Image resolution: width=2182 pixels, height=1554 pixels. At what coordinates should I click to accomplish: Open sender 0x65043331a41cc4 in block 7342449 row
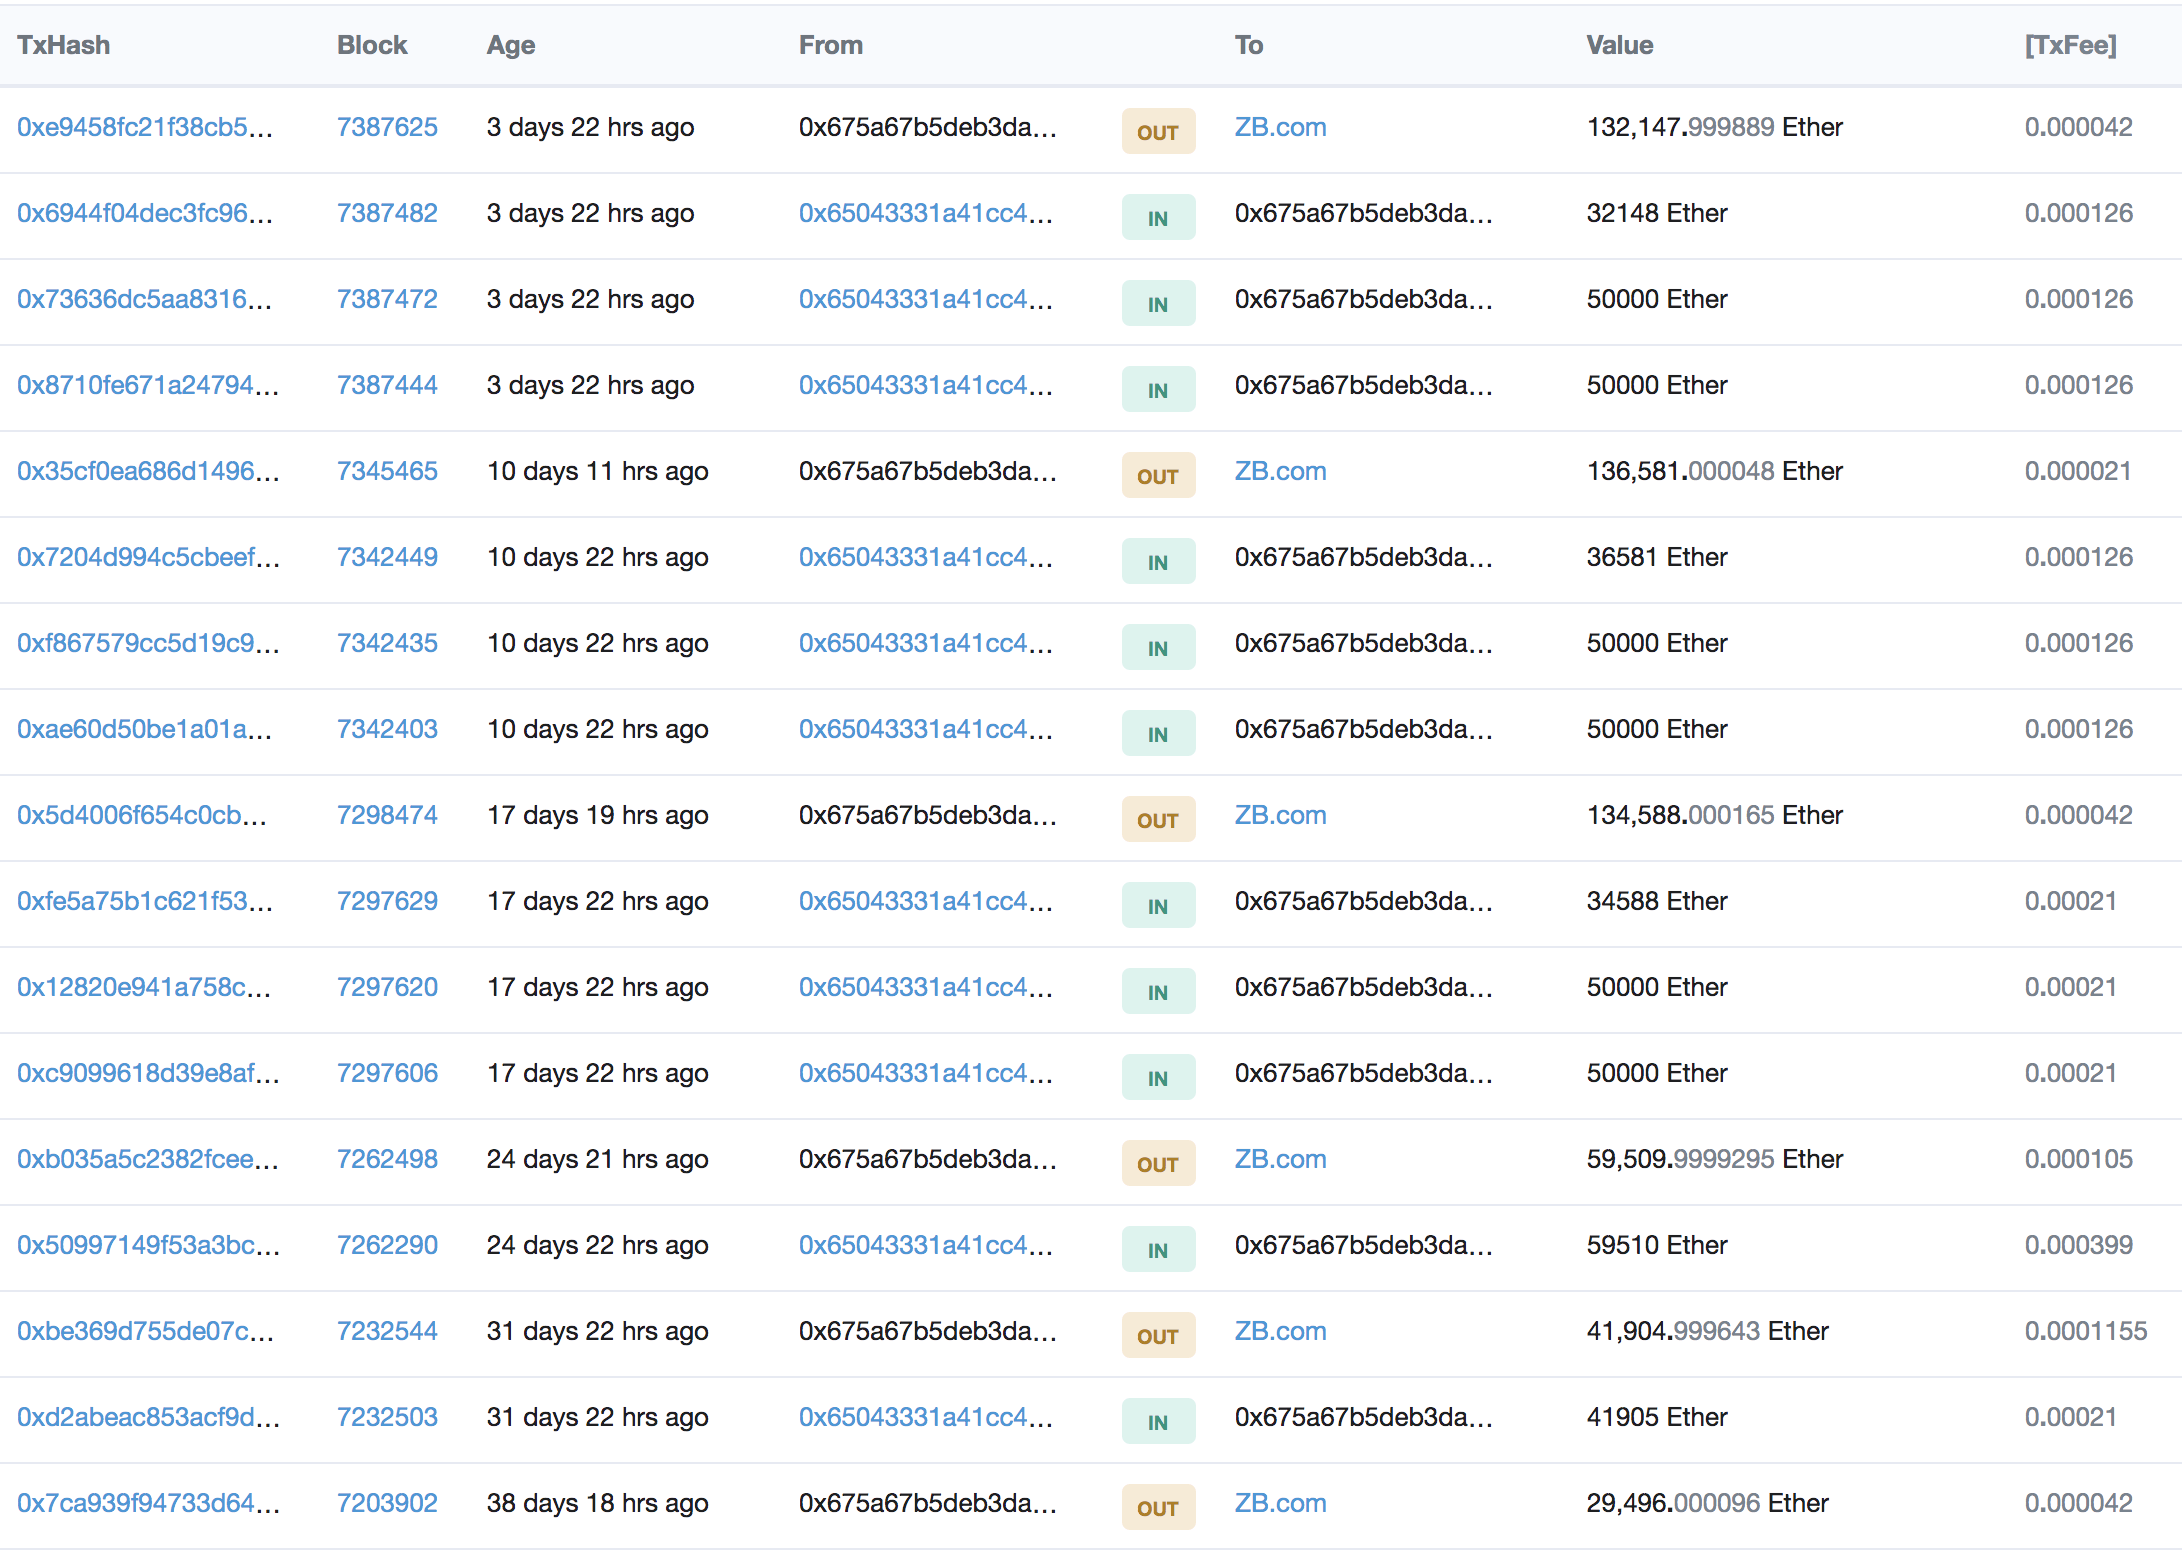point(926,557)
